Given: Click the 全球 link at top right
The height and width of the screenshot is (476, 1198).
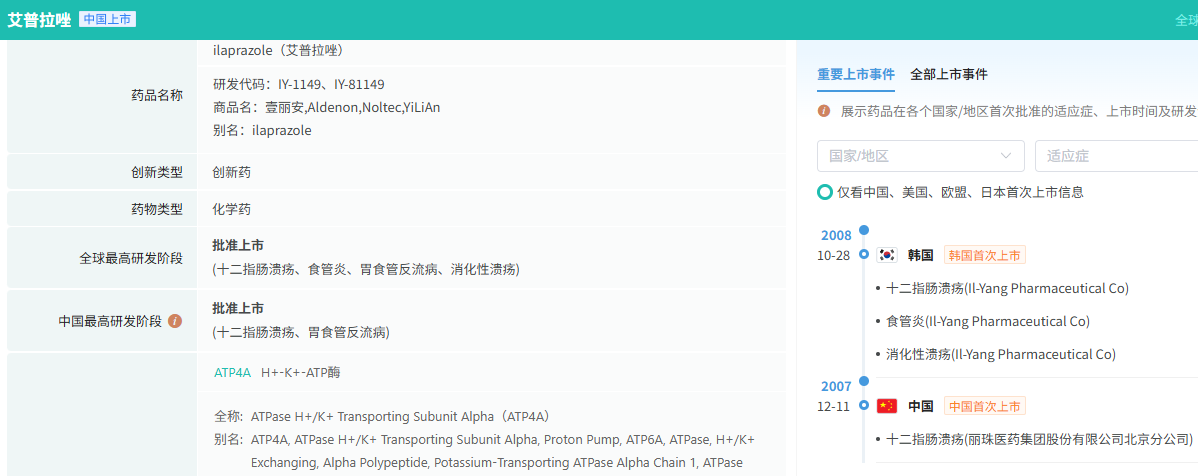Looking at the screenshot, I should click(x=1186, y=20).
